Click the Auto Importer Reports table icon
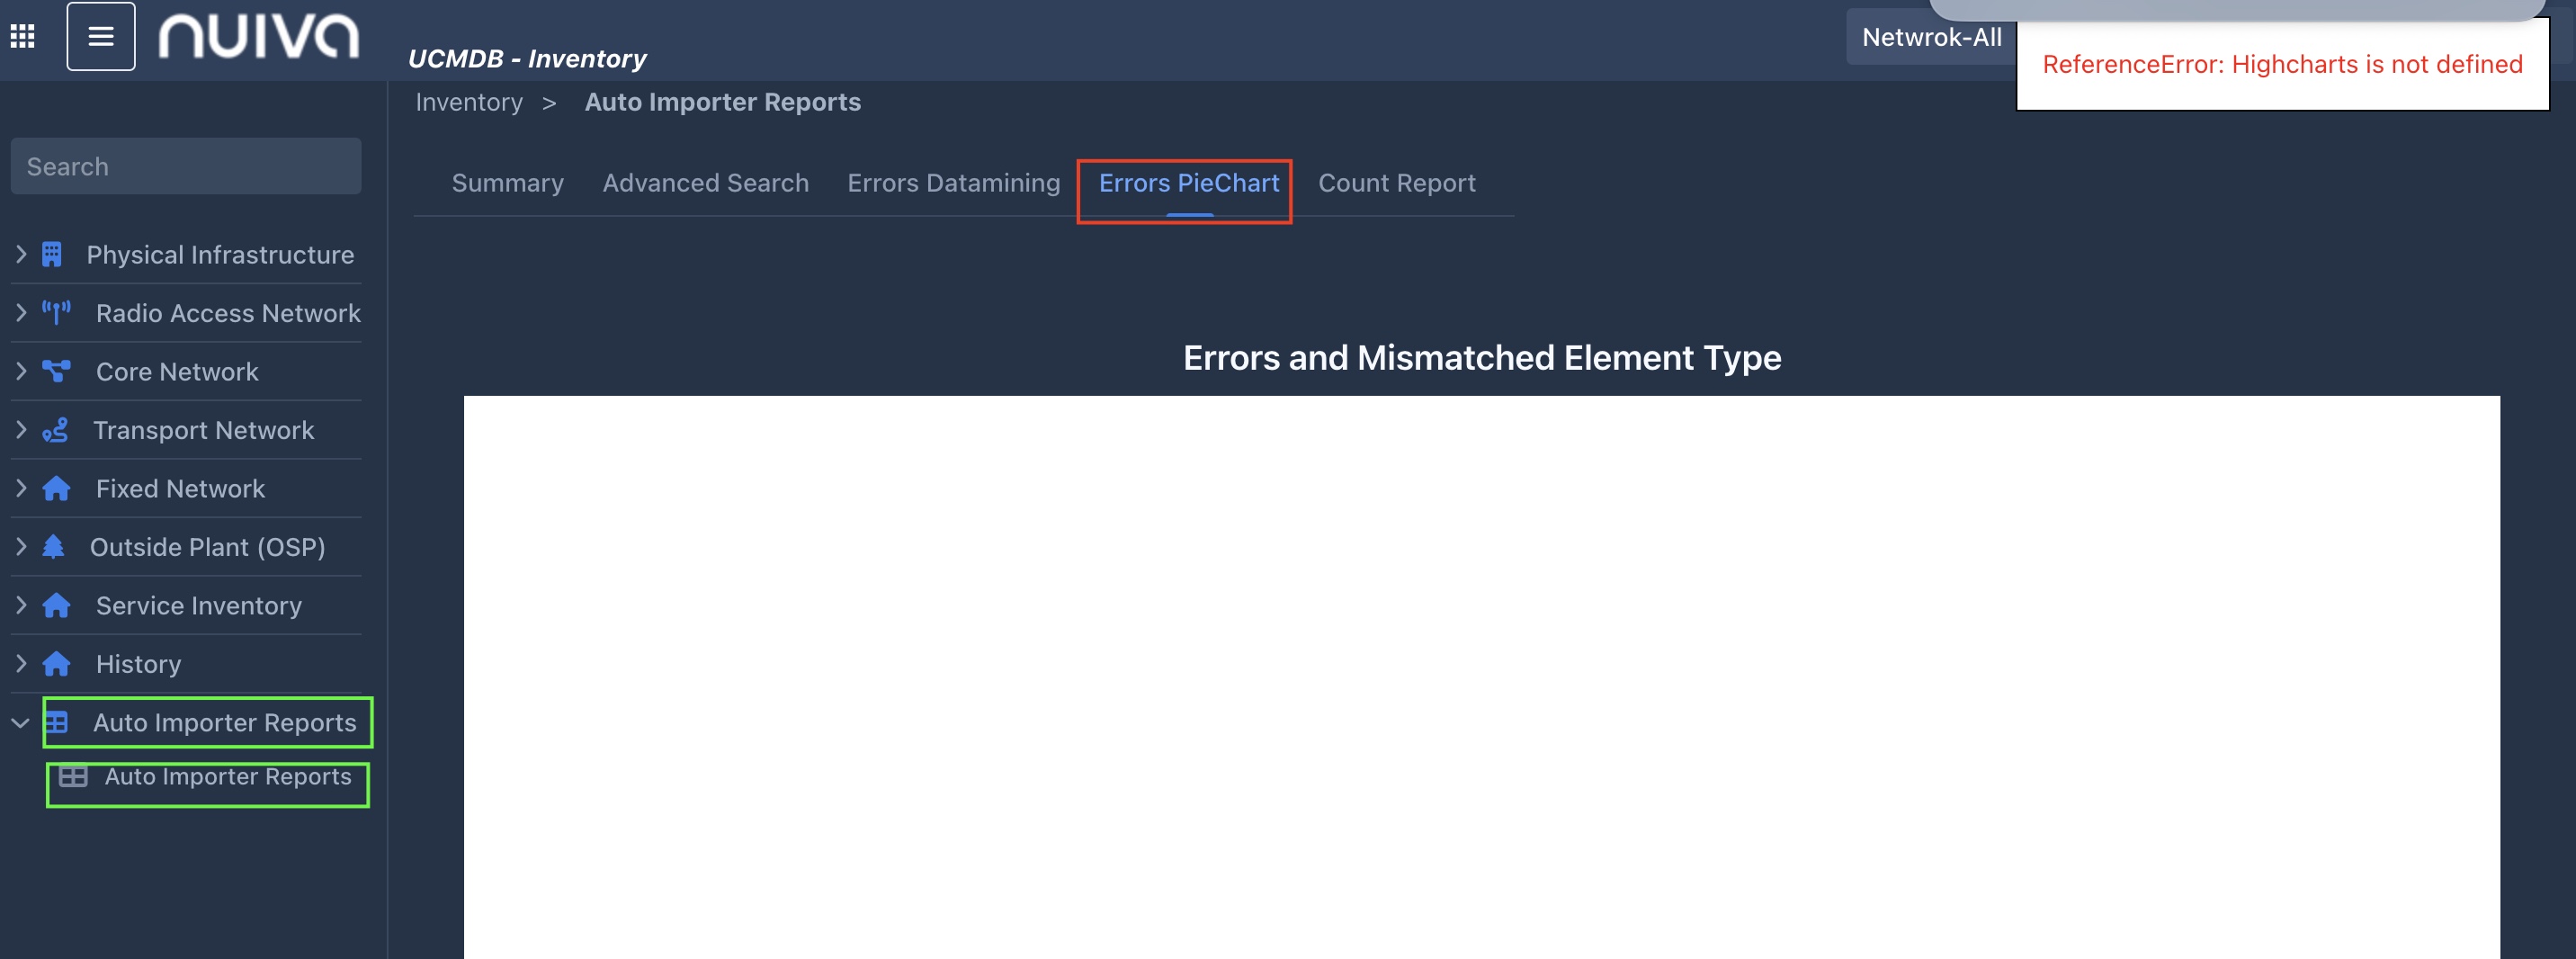The width and height of the screenshot is (2576, 959). [x=57, y=722]
